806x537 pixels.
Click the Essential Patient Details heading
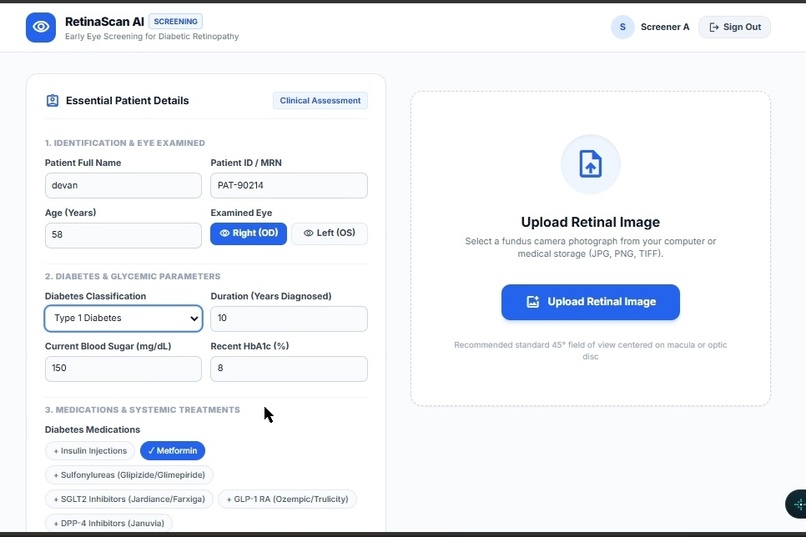point(127,101)
